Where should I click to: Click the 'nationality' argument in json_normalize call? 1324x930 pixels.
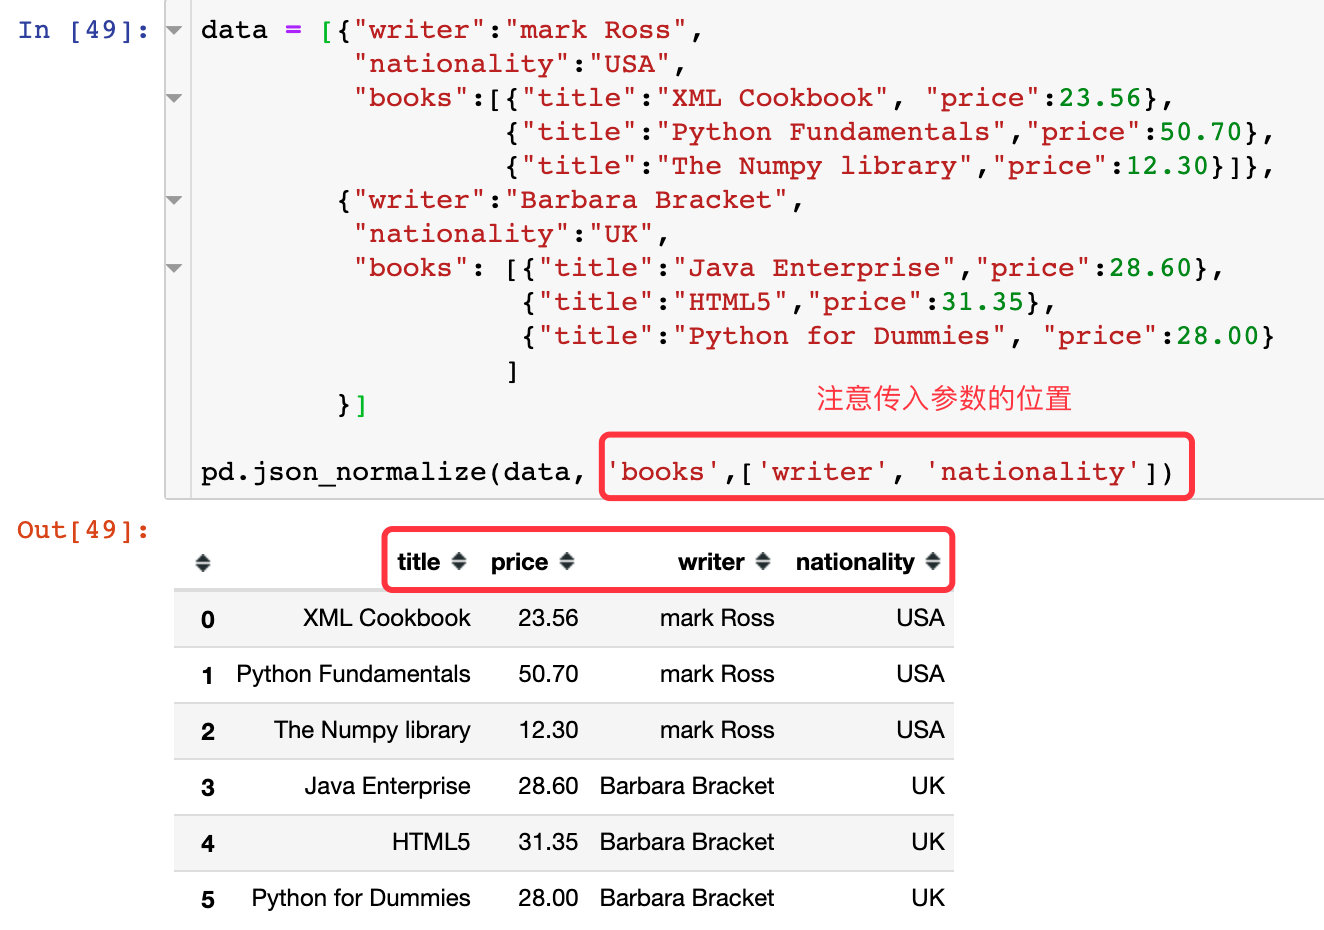pos(1033,471)
